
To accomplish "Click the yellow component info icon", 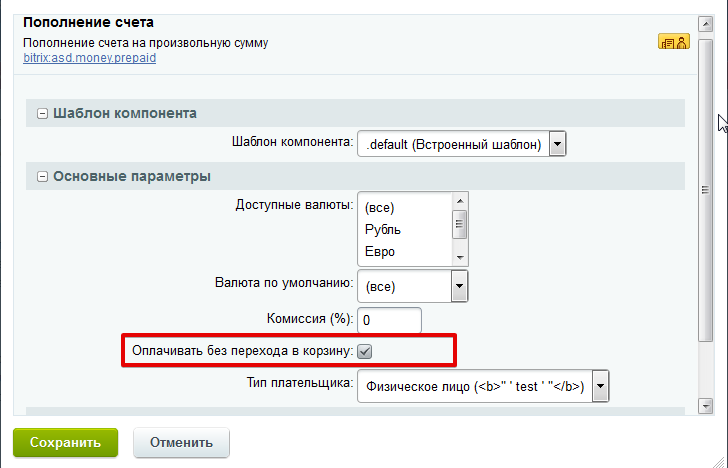I will 674,42.
